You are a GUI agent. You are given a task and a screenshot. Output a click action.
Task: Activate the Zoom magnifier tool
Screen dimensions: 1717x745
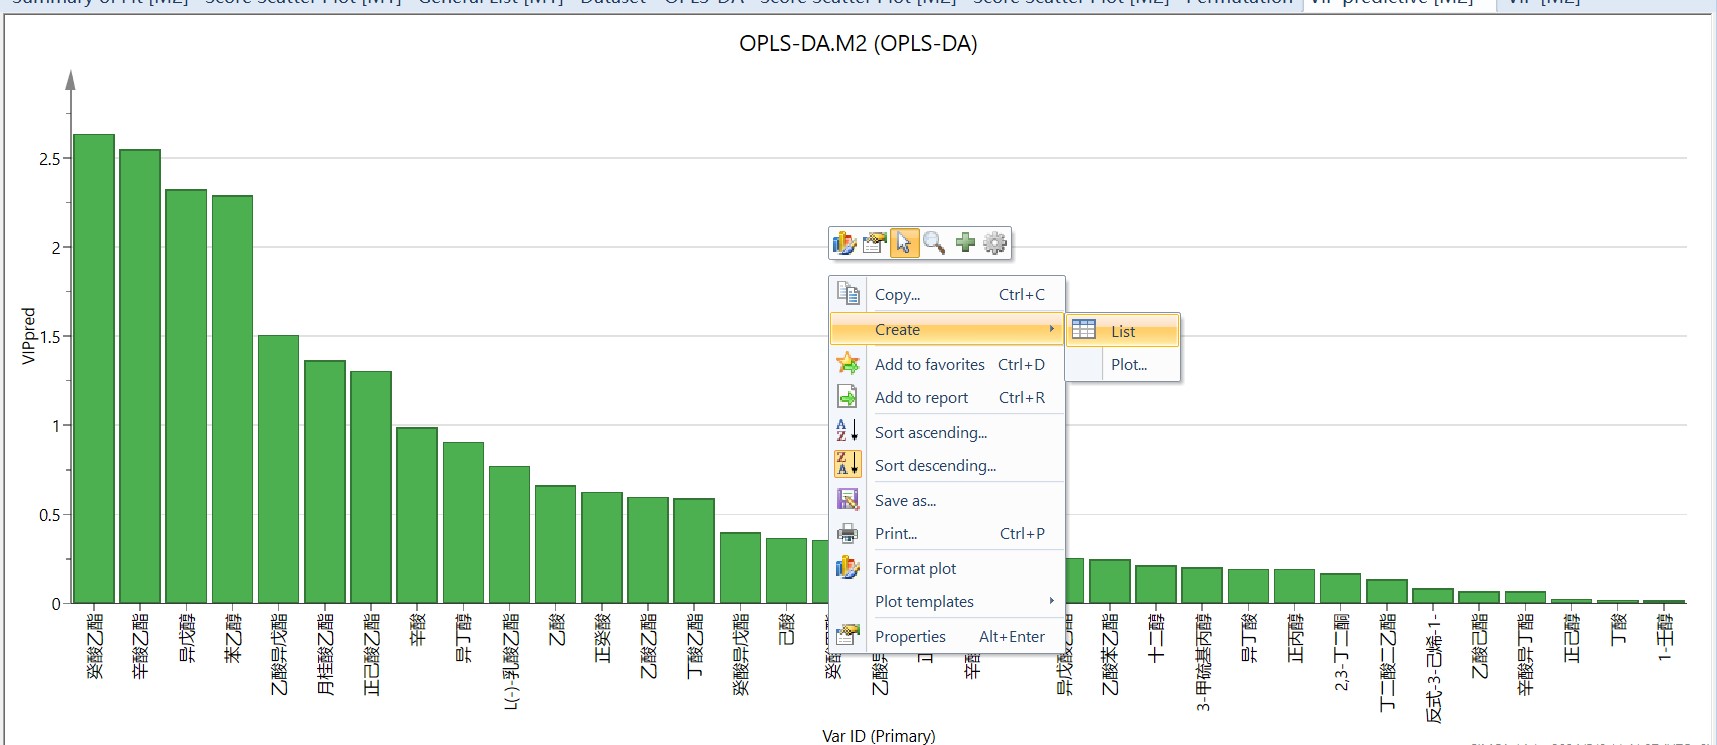click(934, 243)
